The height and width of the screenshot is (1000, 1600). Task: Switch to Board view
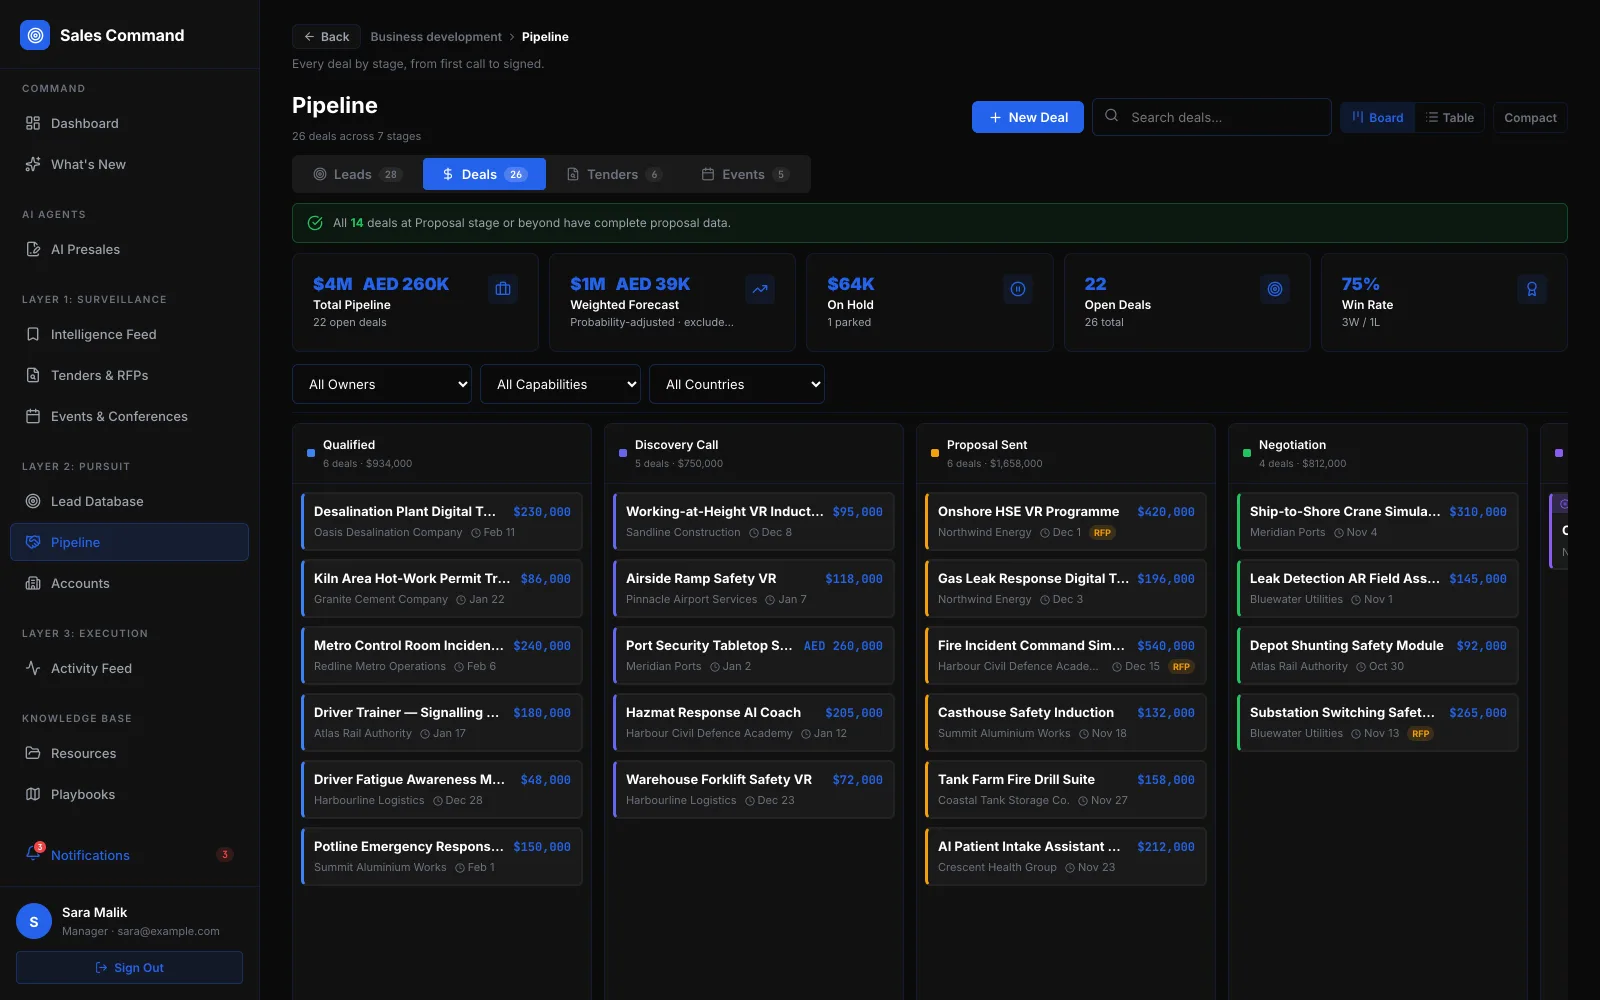[1378, 117]
